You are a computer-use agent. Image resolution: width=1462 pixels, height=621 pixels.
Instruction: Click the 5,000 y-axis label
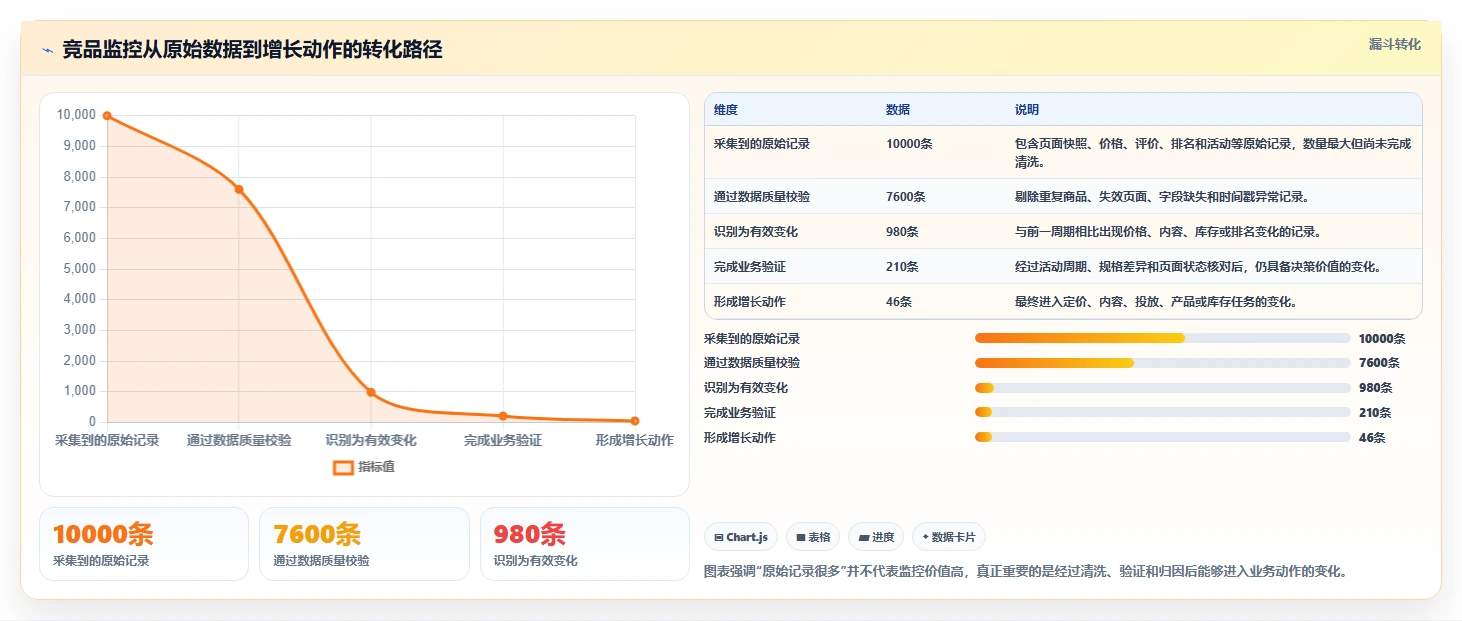point(79,269)
